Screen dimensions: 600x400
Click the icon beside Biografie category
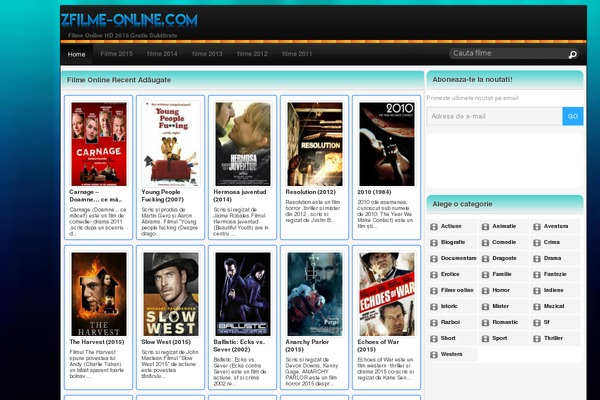[x=434, y=243]
